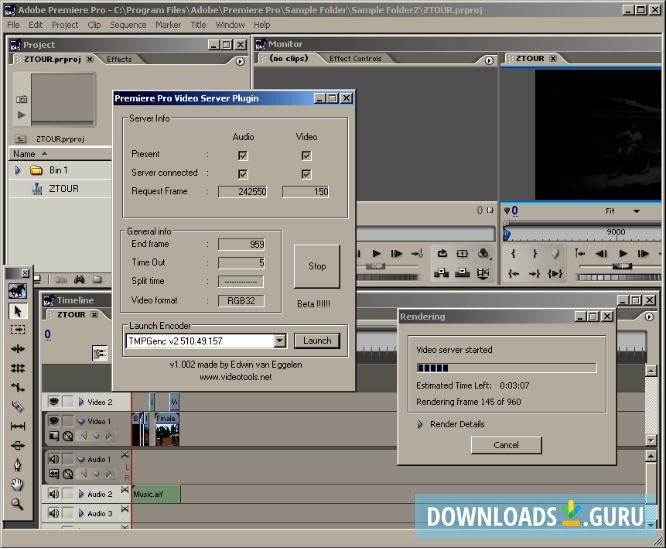The width and height of the screenshot is (666, 549).
Task: Click the Stop button in plugin dialog
Action: (x=317, y=266)
